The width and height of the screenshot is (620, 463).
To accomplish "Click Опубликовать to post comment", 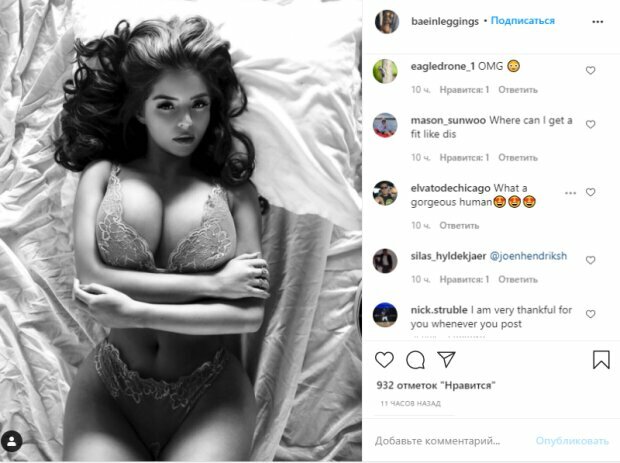I will pos(572,440).
